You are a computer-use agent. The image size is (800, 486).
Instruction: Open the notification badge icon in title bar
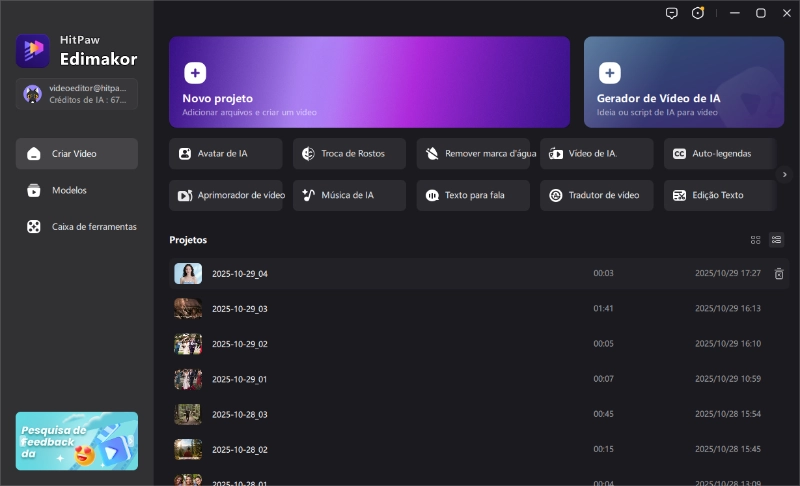698,13
